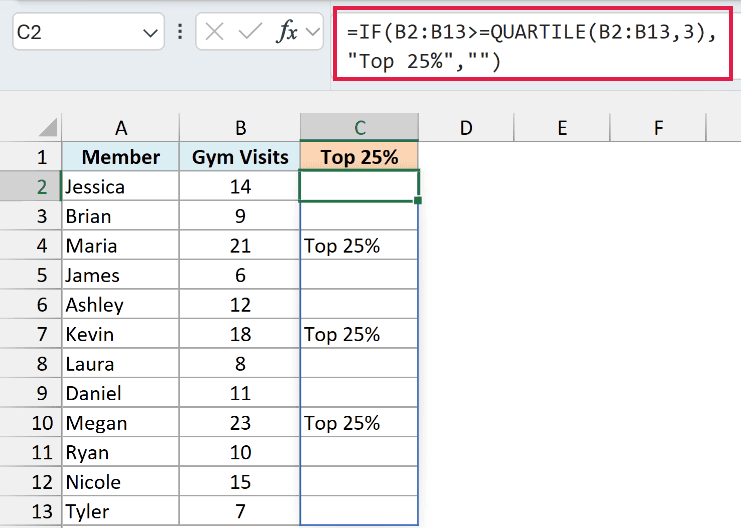This screenshot has width=741, height=528.
Task: Select column F header
Action: pyautogui.click(x=658, y=128)
